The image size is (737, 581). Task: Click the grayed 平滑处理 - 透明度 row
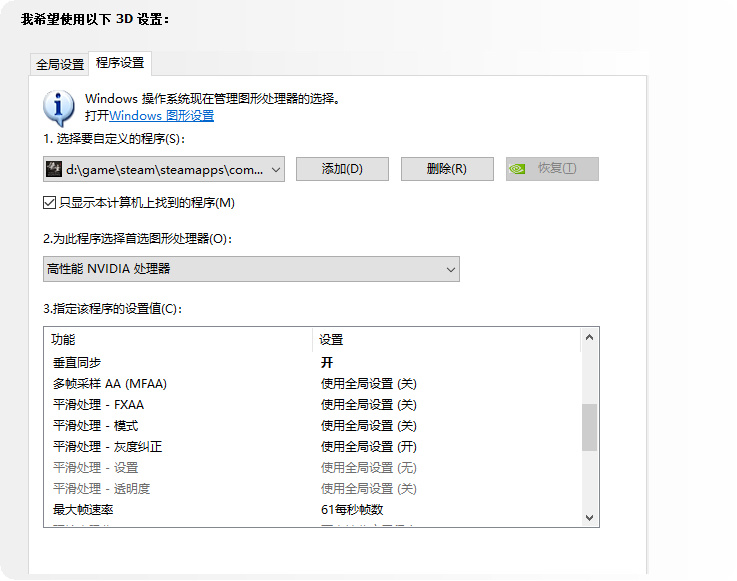click(312, 489)
